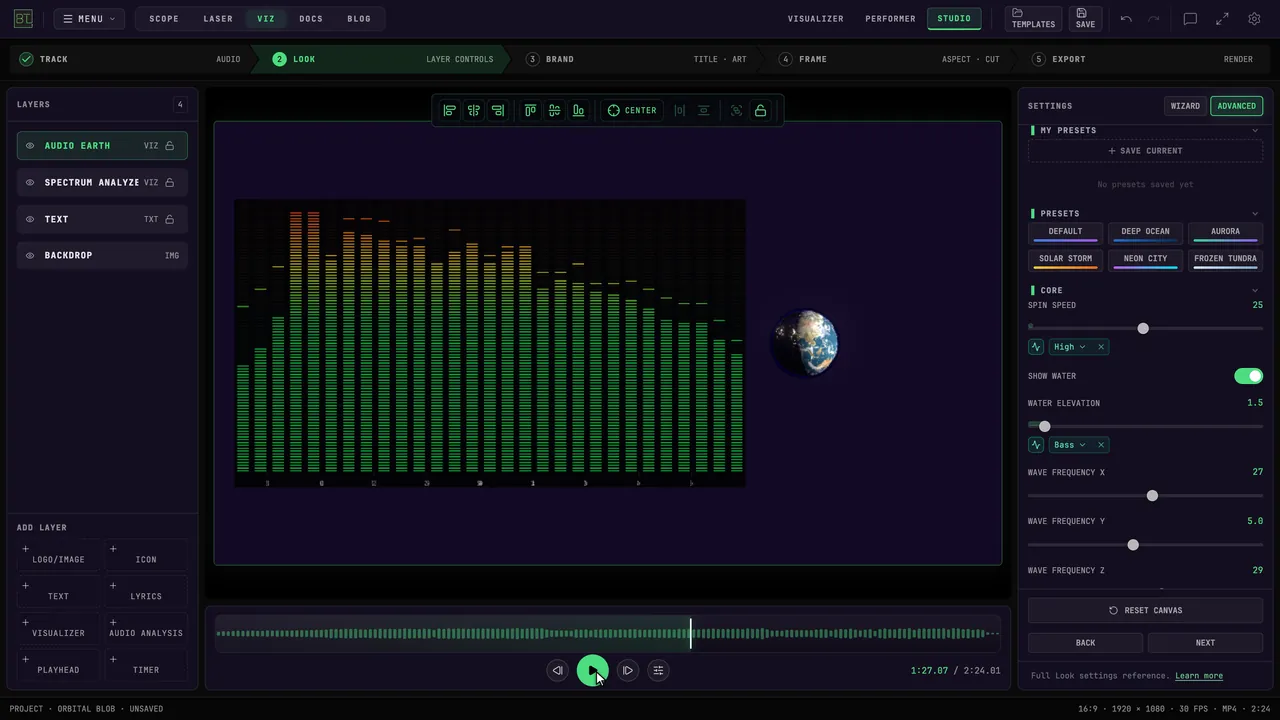Align layer to top edge

530,110
